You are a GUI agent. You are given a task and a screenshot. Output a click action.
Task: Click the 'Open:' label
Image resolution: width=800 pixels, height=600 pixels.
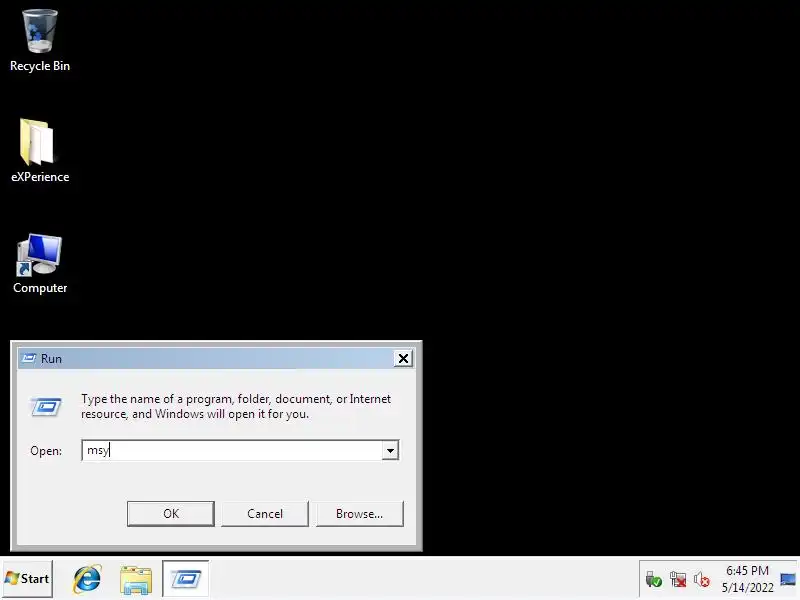(46, 451)
